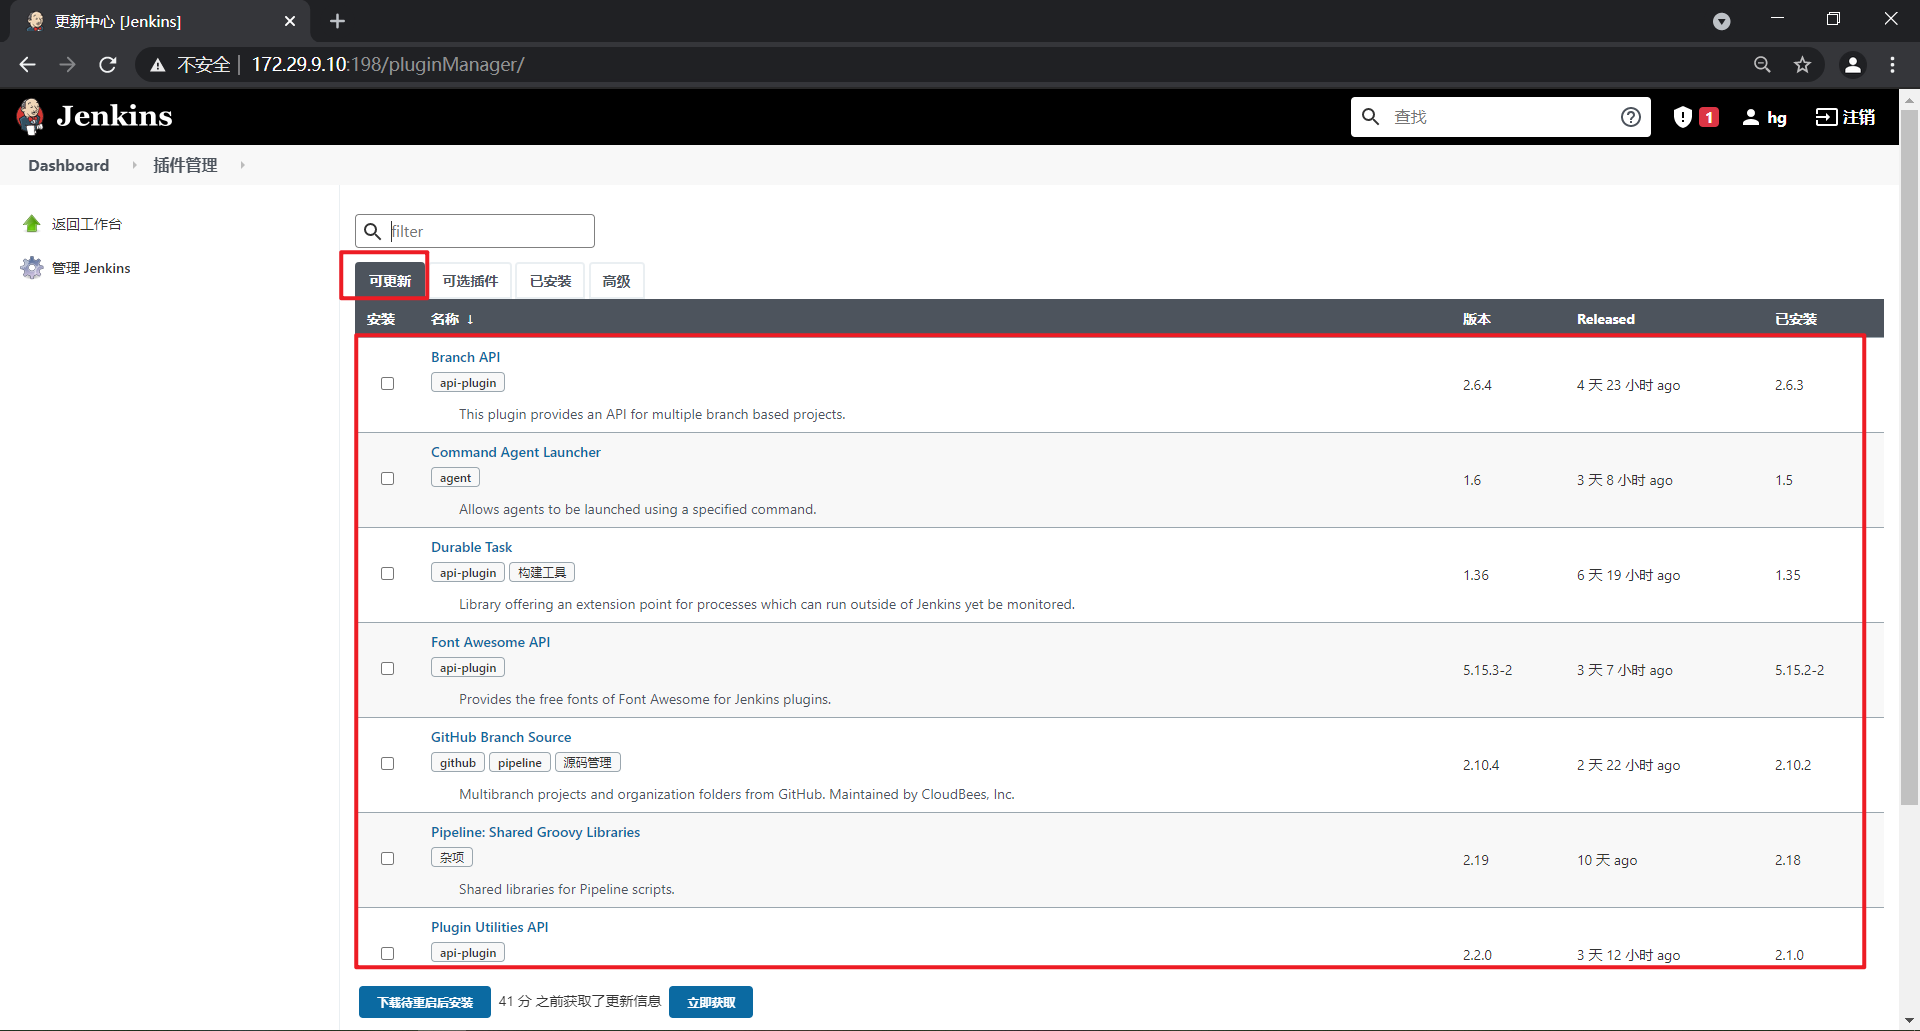Select the Durable Task checkbox

coord(387,573)
